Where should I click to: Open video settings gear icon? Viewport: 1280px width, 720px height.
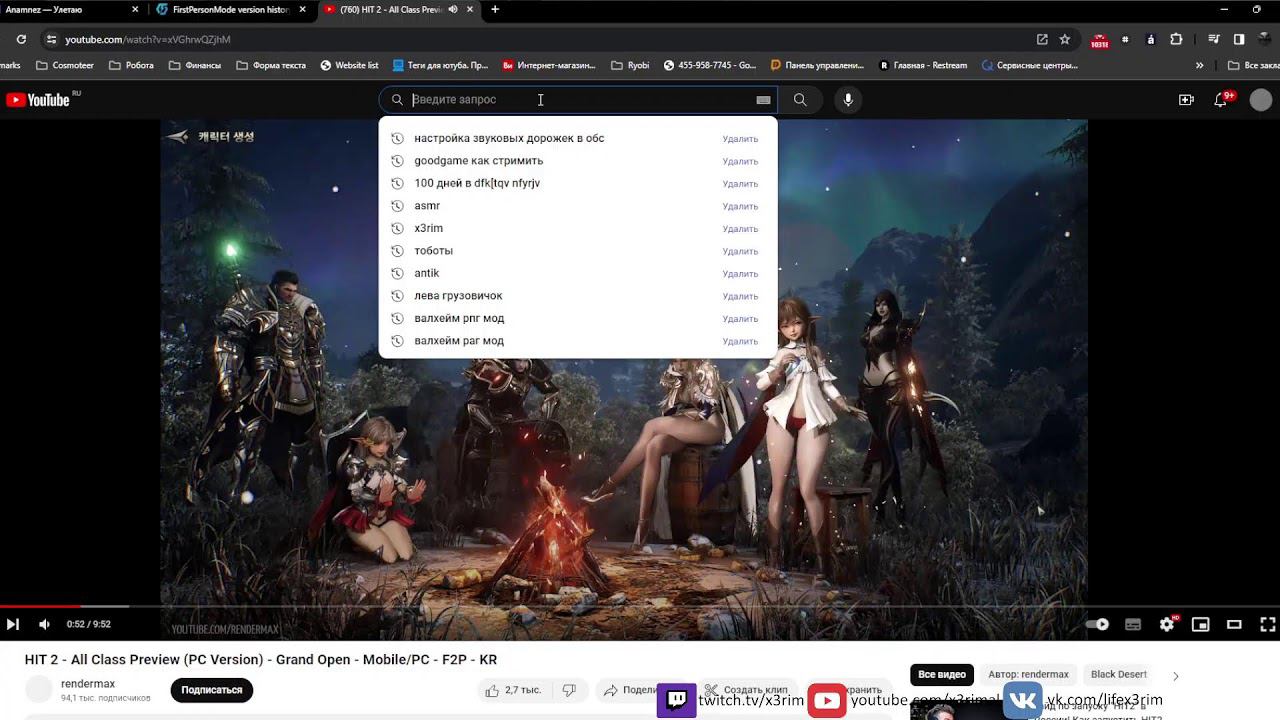pyautogui.click(x=1167, y=624)
